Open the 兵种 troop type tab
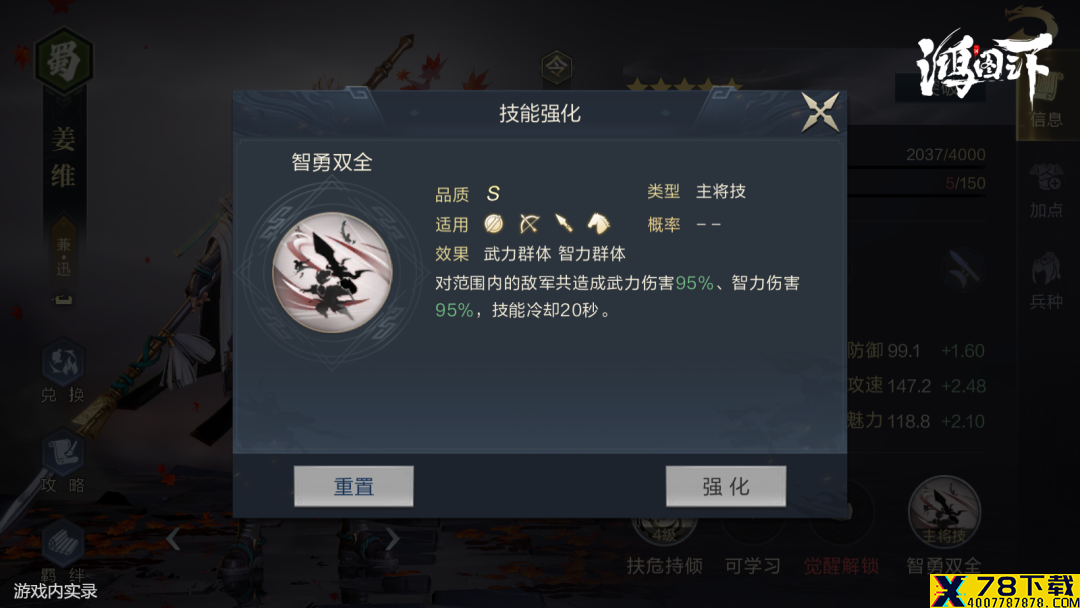The height and width of the screenshot is (608, 1080). [x=1046, y=282]
